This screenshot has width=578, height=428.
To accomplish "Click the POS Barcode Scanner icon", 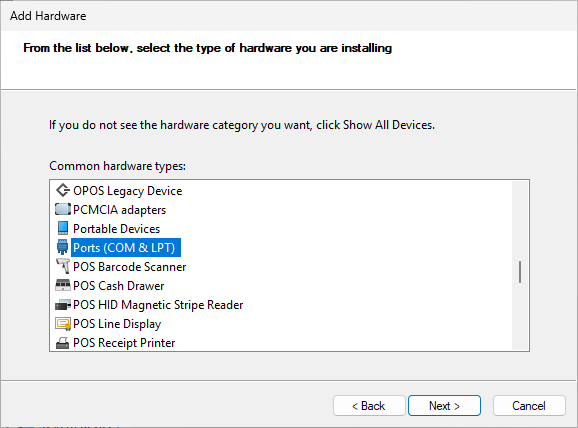I will pos(63,266).
